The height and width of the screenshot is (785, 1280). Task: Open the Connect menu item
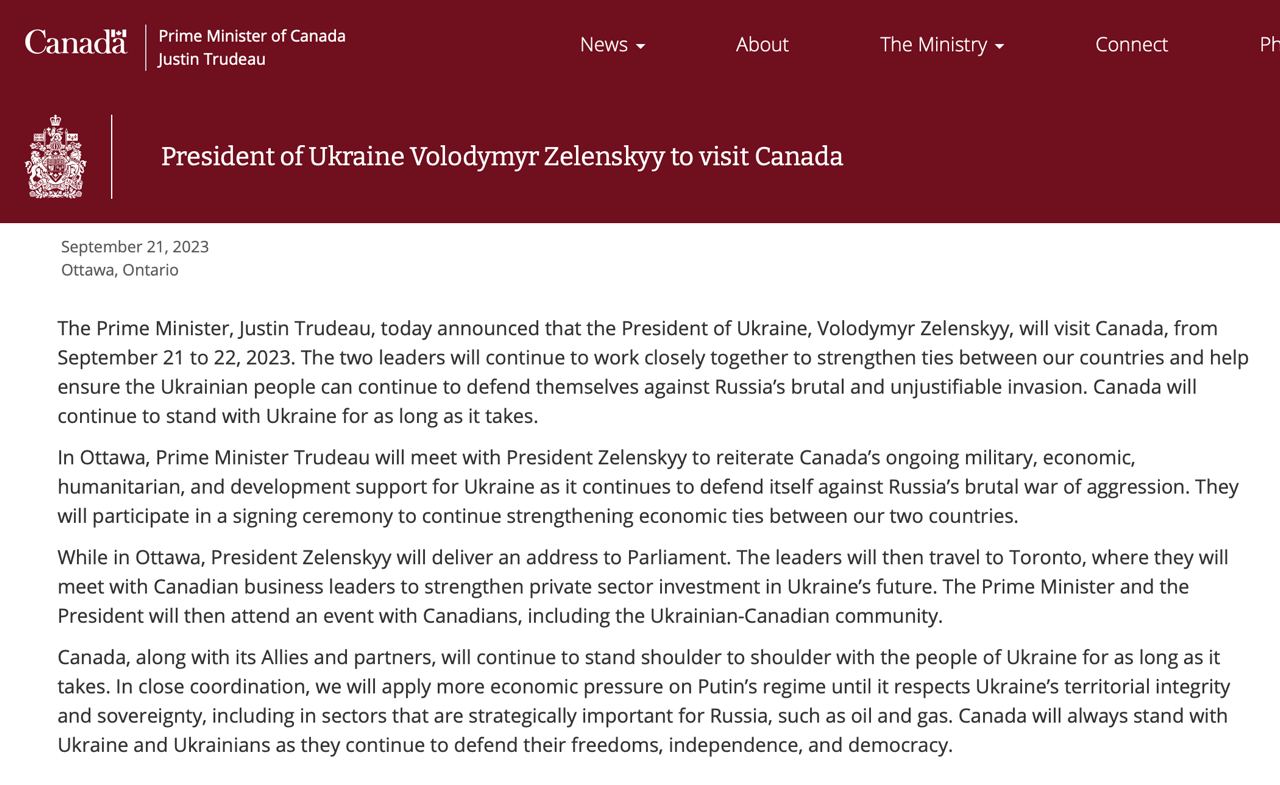1131,44
